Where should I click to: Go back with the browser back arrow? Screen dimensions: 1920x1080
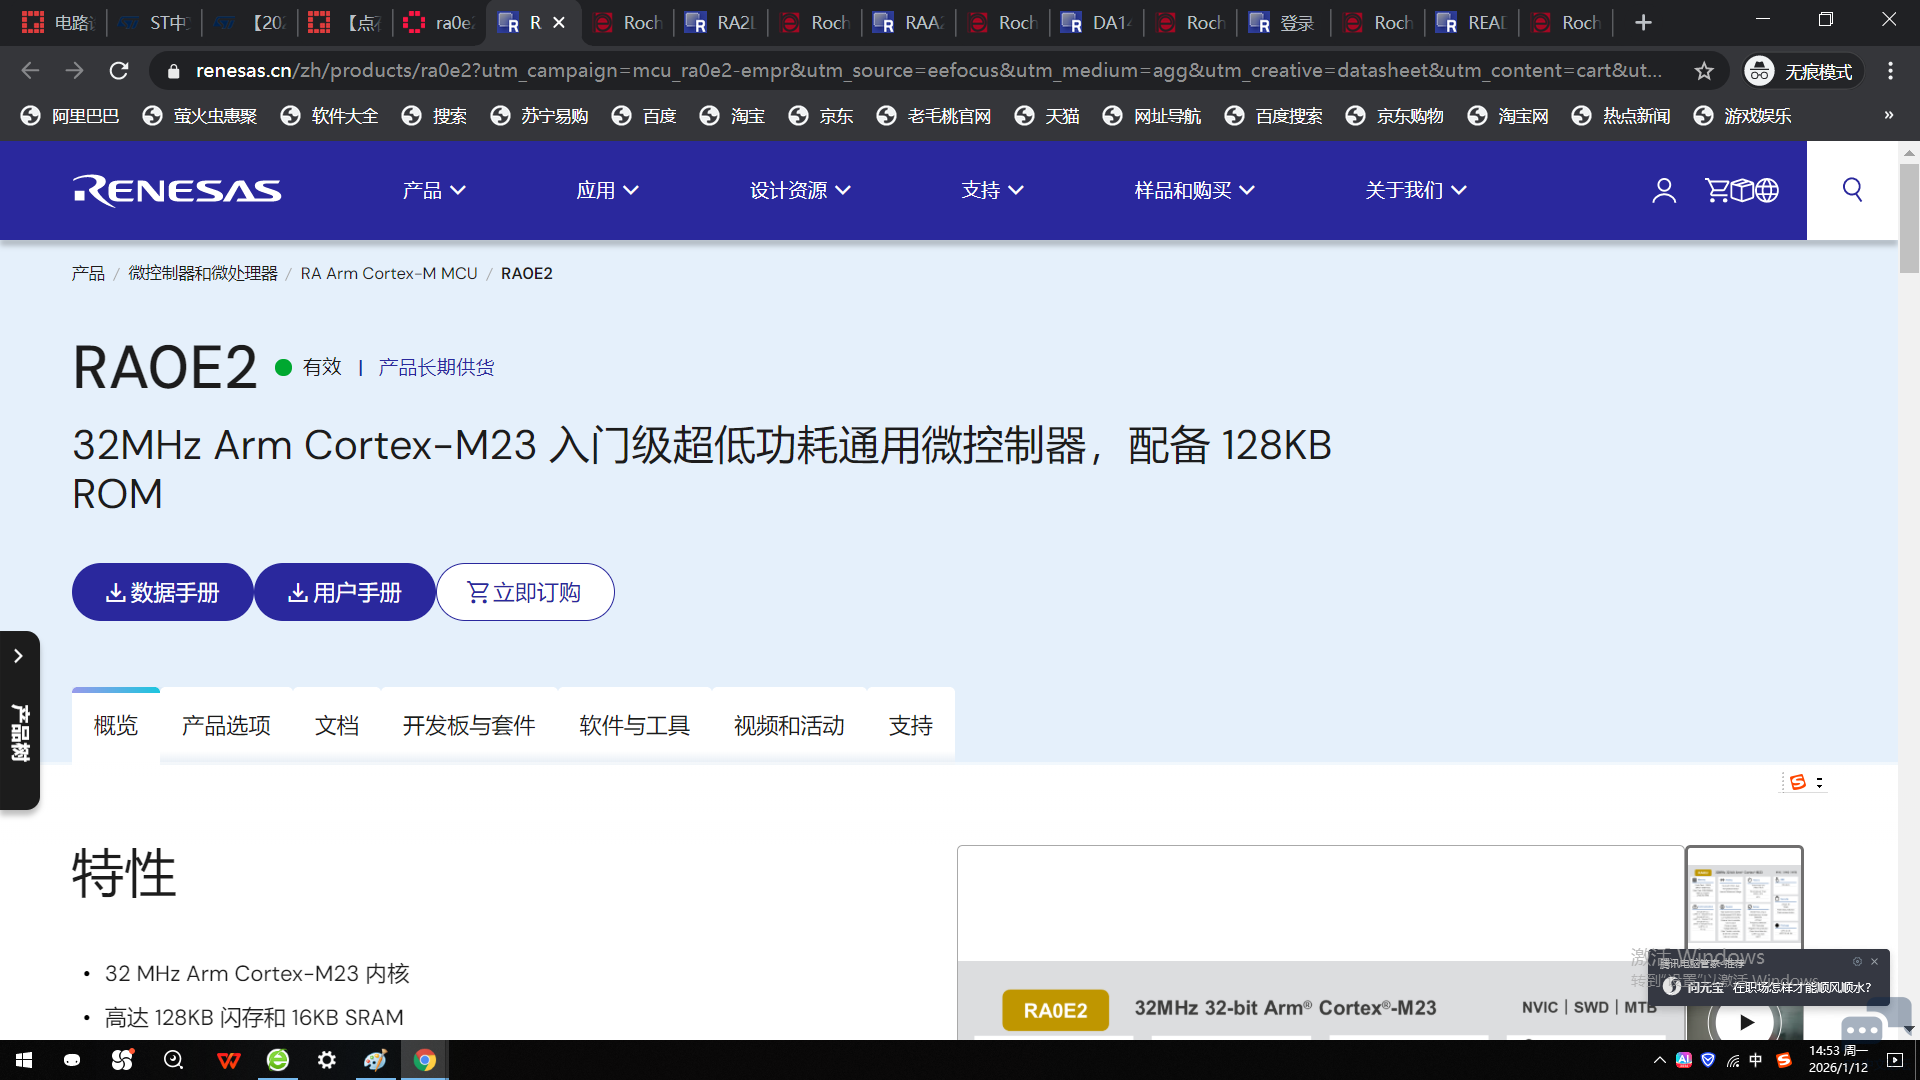31,71
